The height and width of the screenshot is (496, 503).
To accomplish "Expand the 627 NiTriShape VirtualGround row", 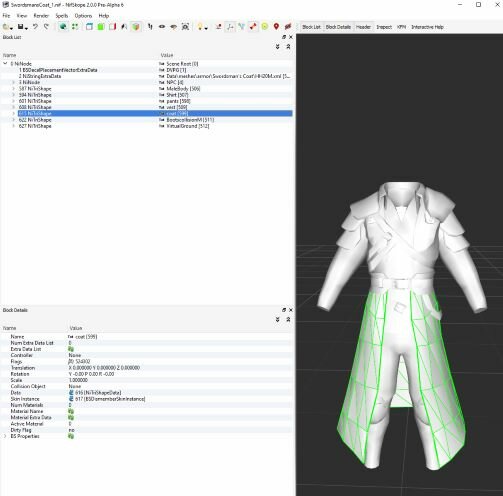I will [14, 126].
